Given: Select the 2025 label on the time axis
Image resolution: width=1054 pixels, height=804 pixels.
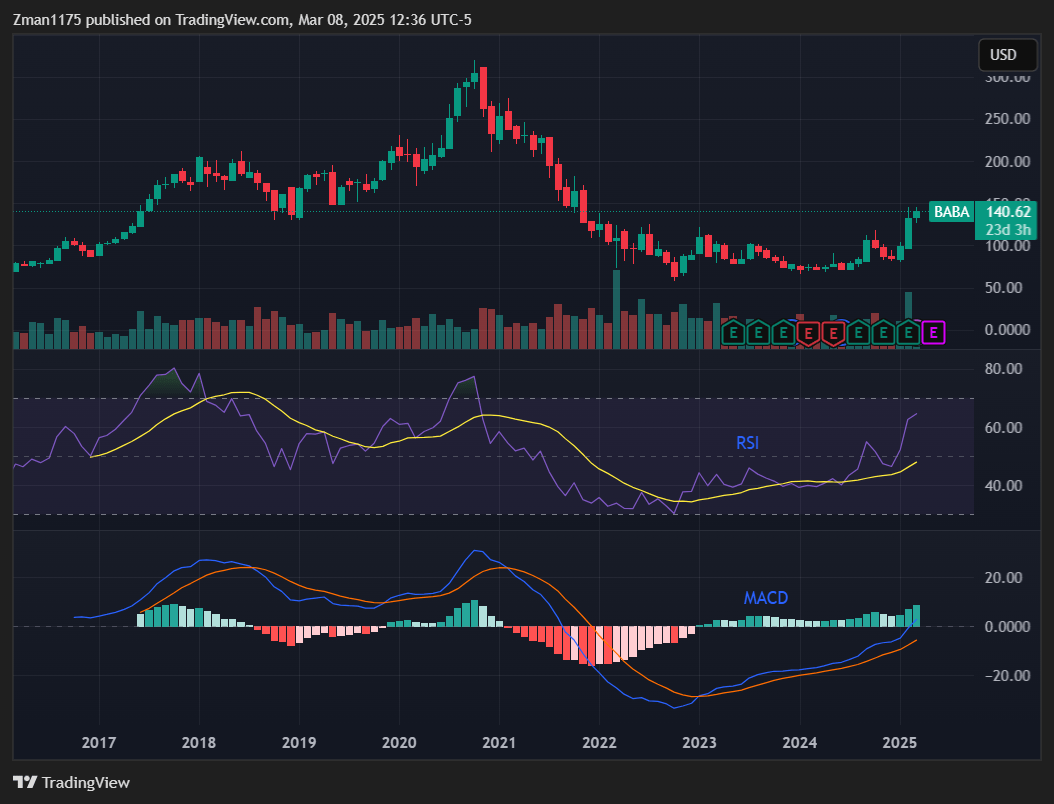Looking at the screenshot, I should [x=900, y=743].
